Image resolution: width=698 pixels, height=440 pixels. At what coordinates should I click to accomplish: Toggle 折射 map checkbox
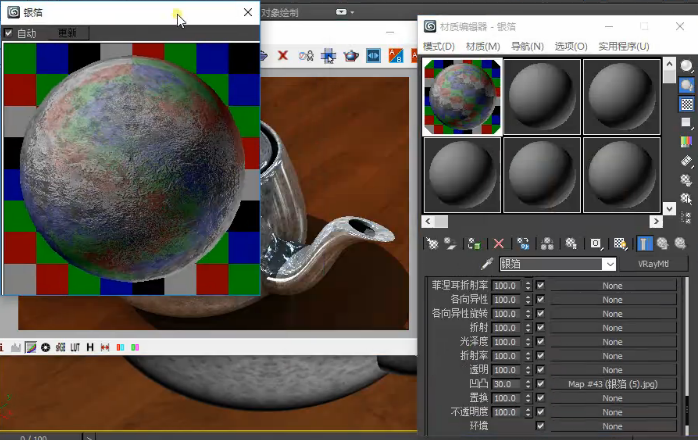pyautogui.click(x=540, y=327)
